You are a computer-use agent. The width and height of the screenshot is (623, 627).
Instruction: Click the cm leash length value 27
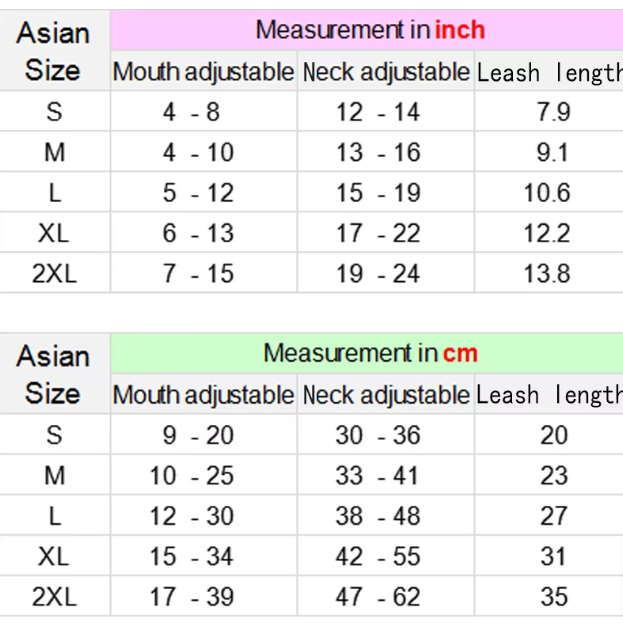click(553, 516)
